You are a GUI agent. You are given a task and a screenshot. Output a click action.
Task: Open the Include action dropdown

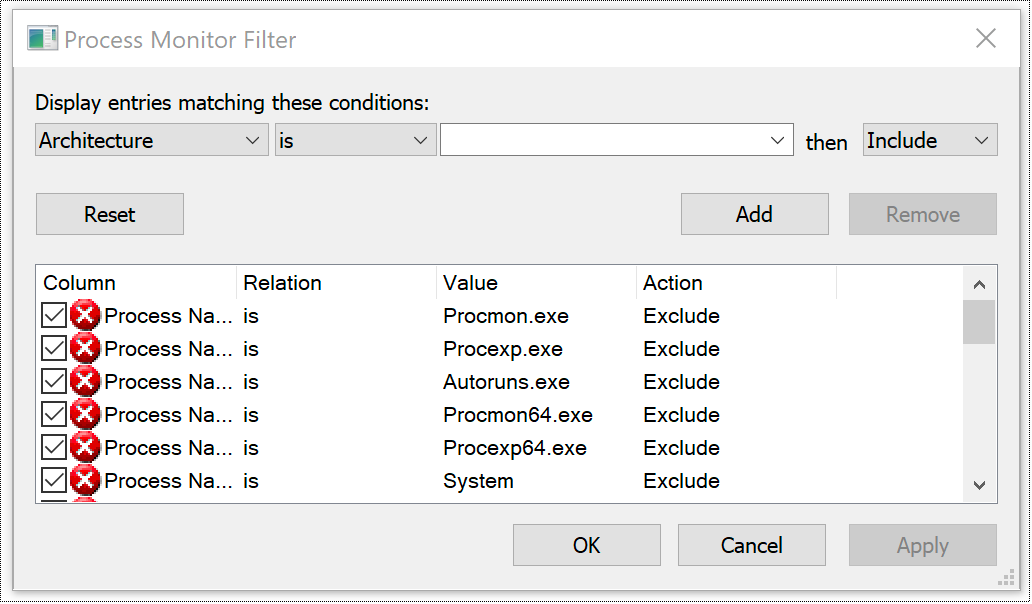click(930, 140)
